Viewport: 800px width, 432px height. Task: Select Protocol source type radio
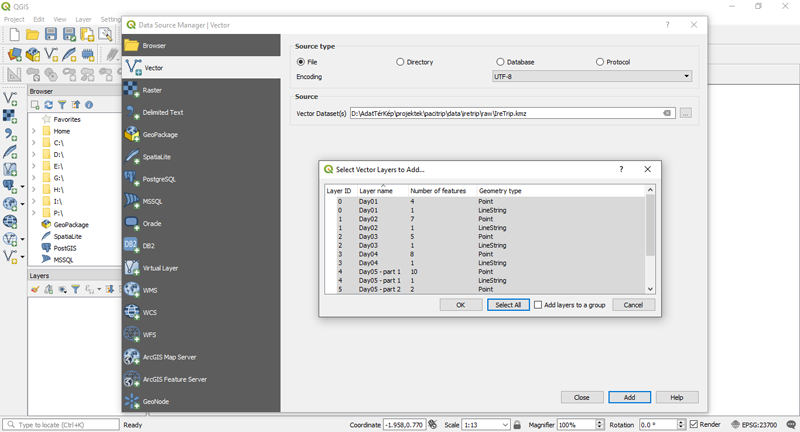pyautogui.click(x=600, y=62)
